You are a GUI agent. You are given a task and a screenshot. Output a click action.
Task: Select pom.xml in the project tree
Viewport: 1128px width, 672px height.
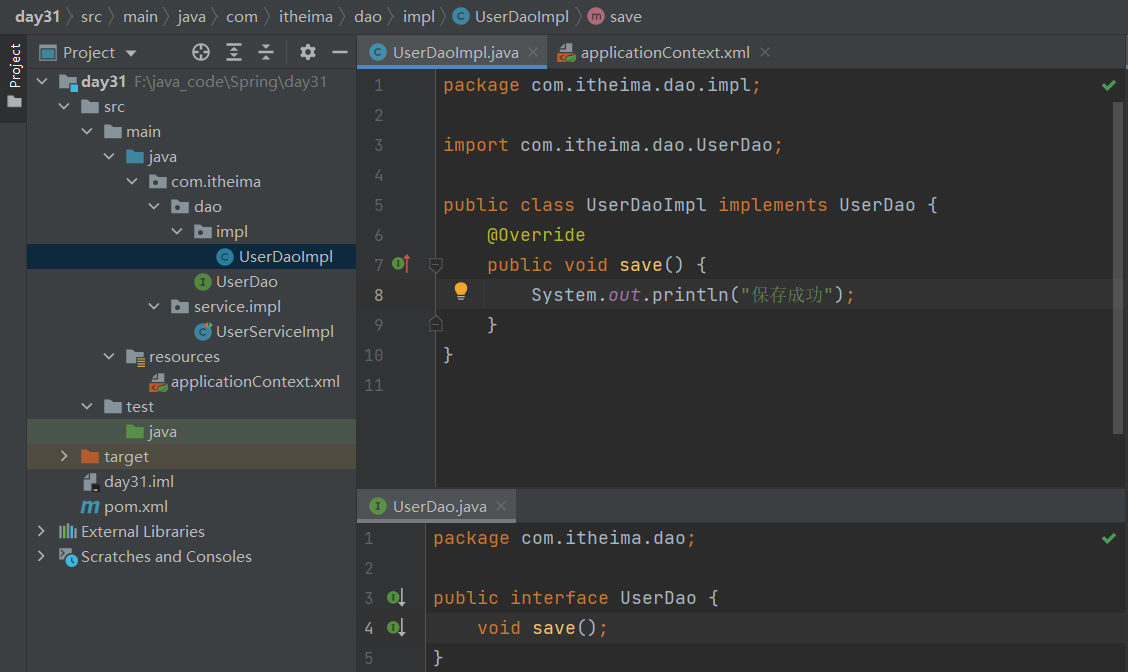(135, 506)
